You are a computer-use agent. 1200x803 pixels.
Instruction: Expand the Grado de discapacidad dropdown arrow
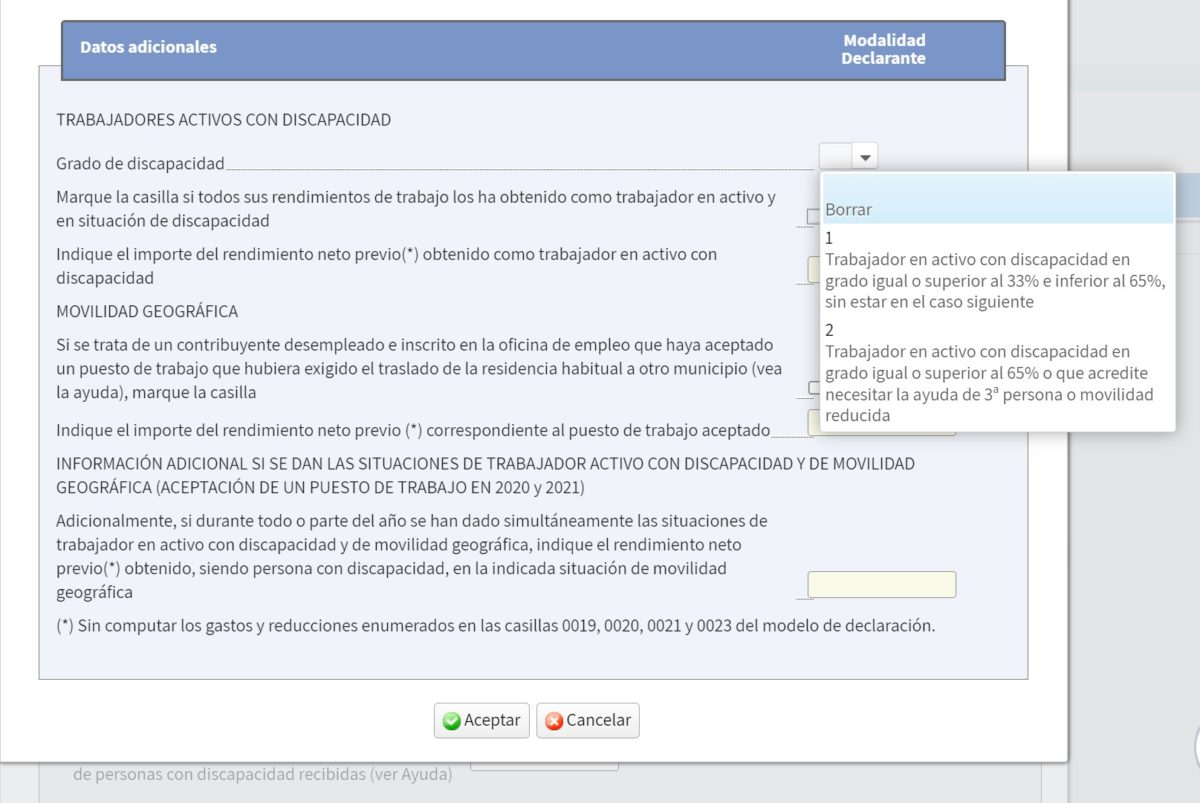click(x=866, y=157)
